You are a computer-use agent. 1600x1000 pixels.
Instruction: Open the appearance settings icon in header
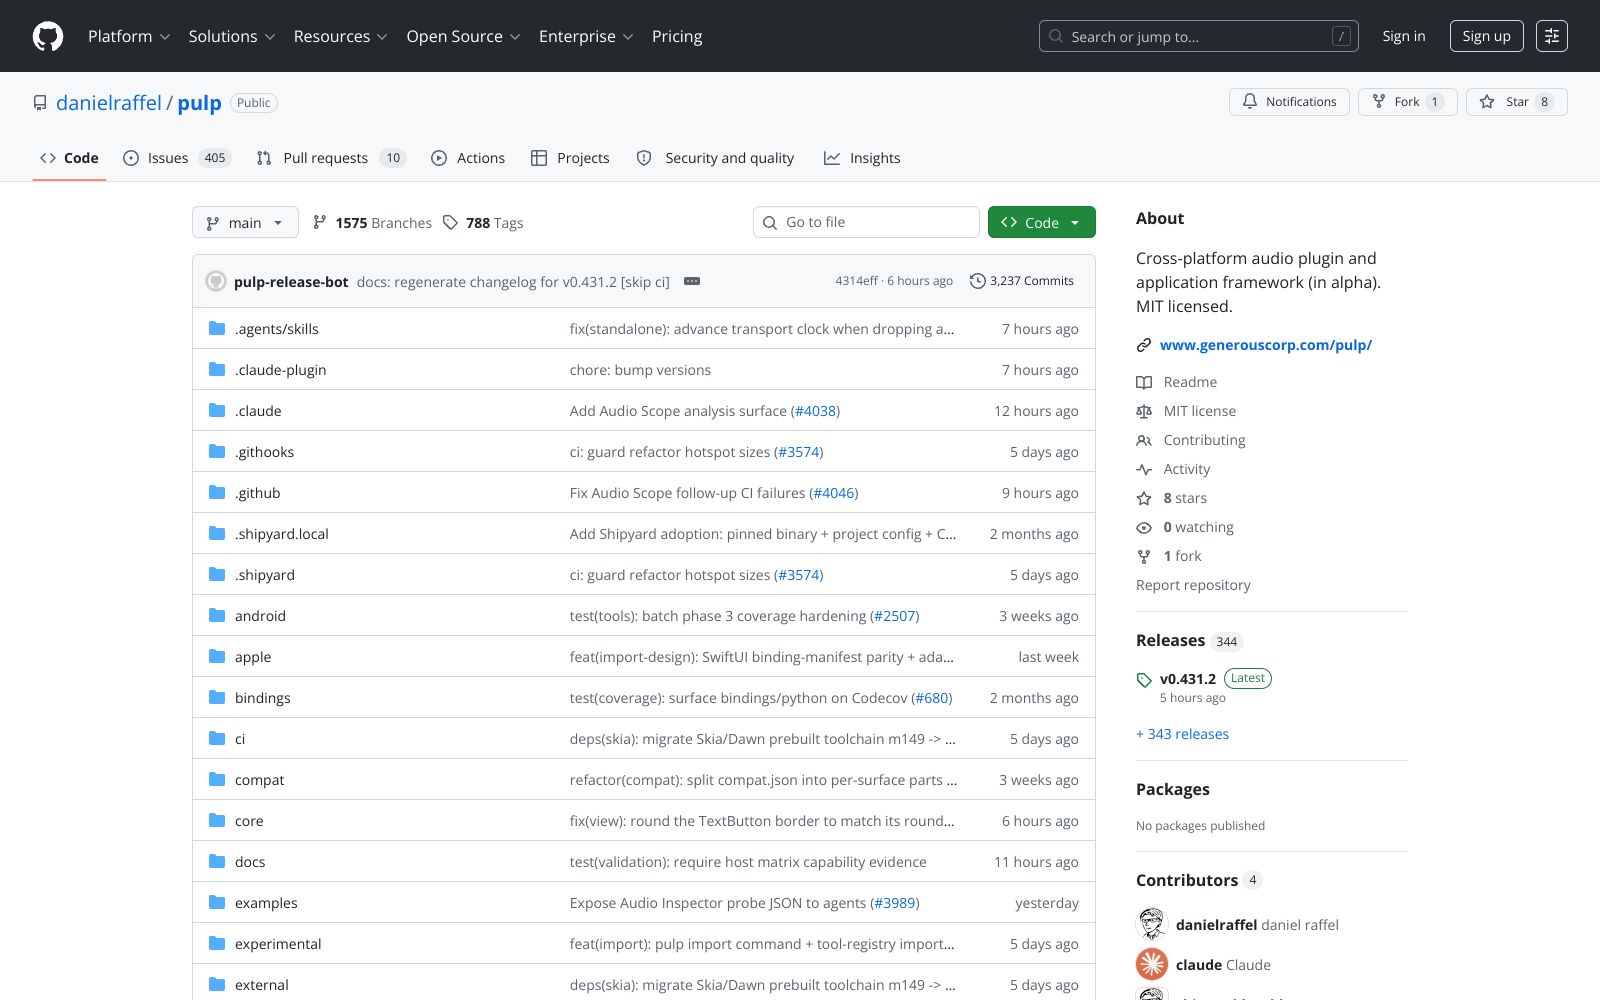(1551, 36)
